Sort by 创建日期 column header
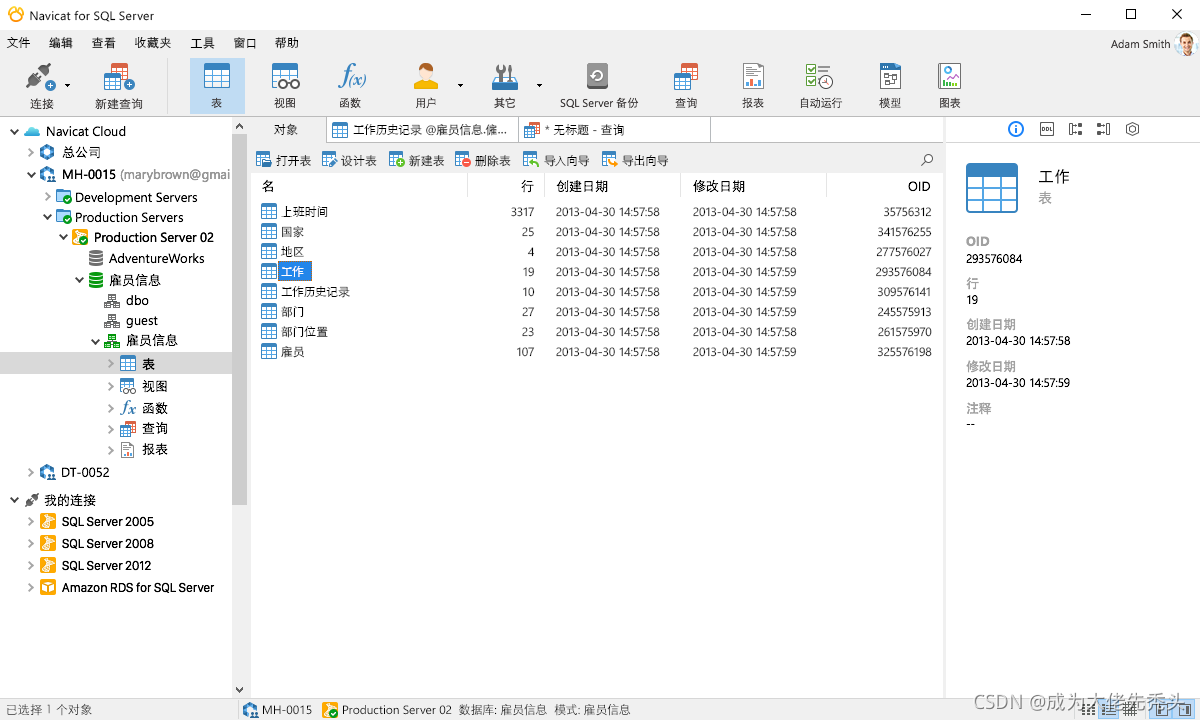 tap(612, 186)
